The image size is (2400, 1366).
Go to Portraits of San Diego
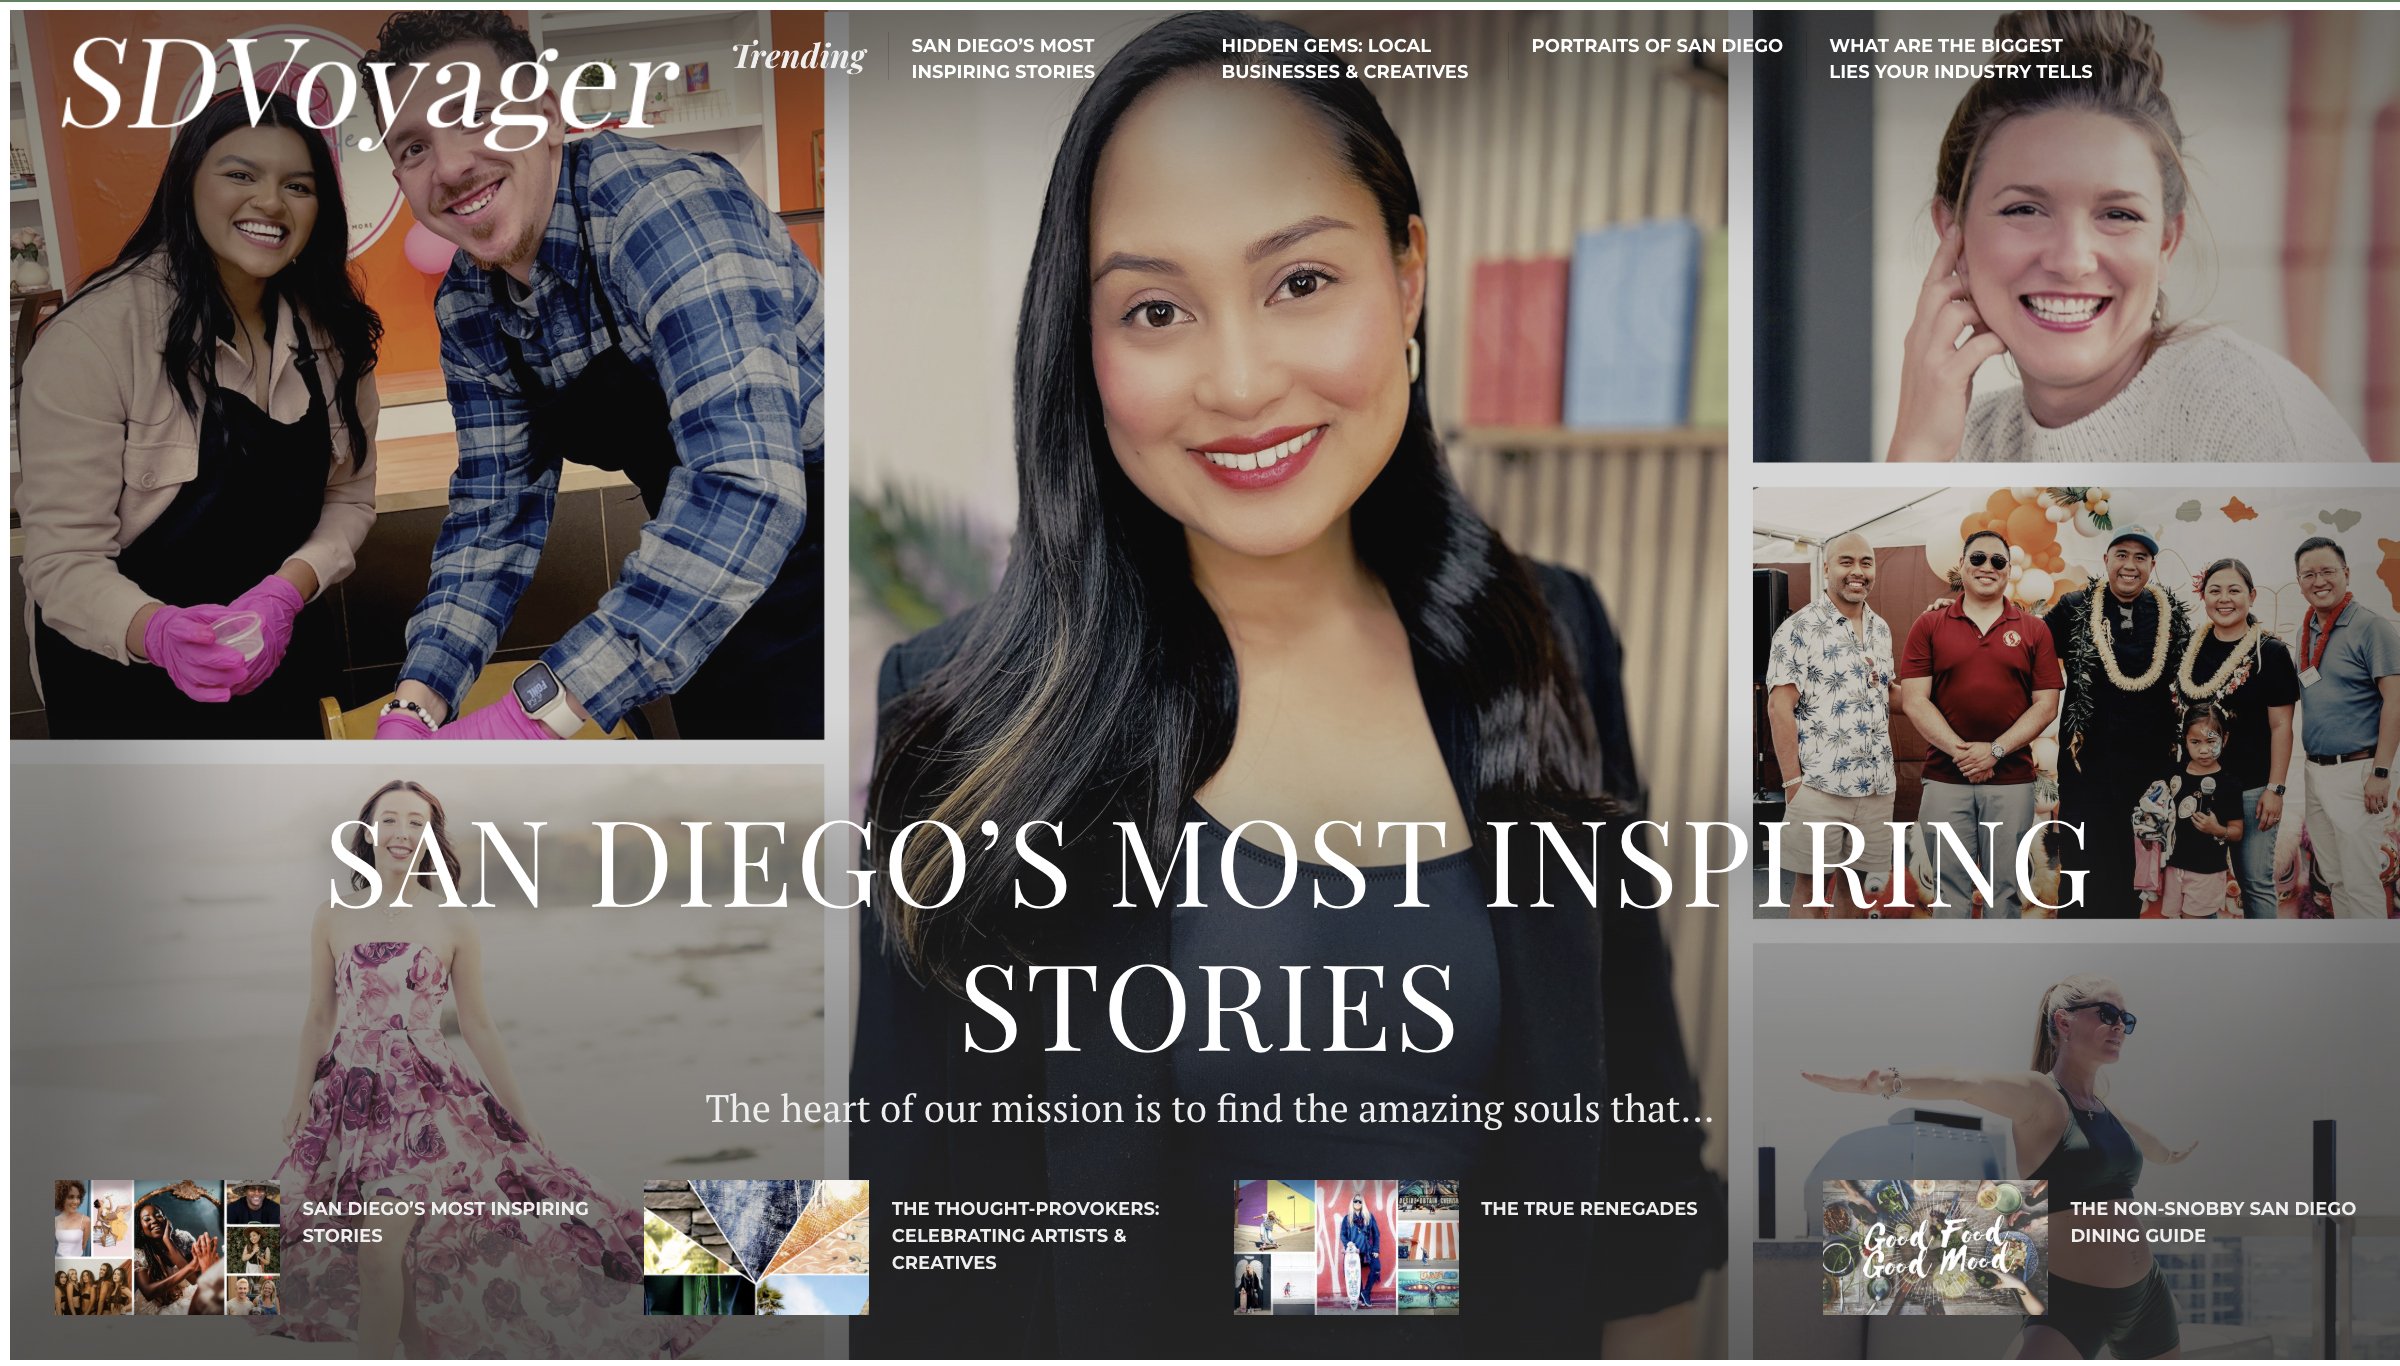[1656, 45]
